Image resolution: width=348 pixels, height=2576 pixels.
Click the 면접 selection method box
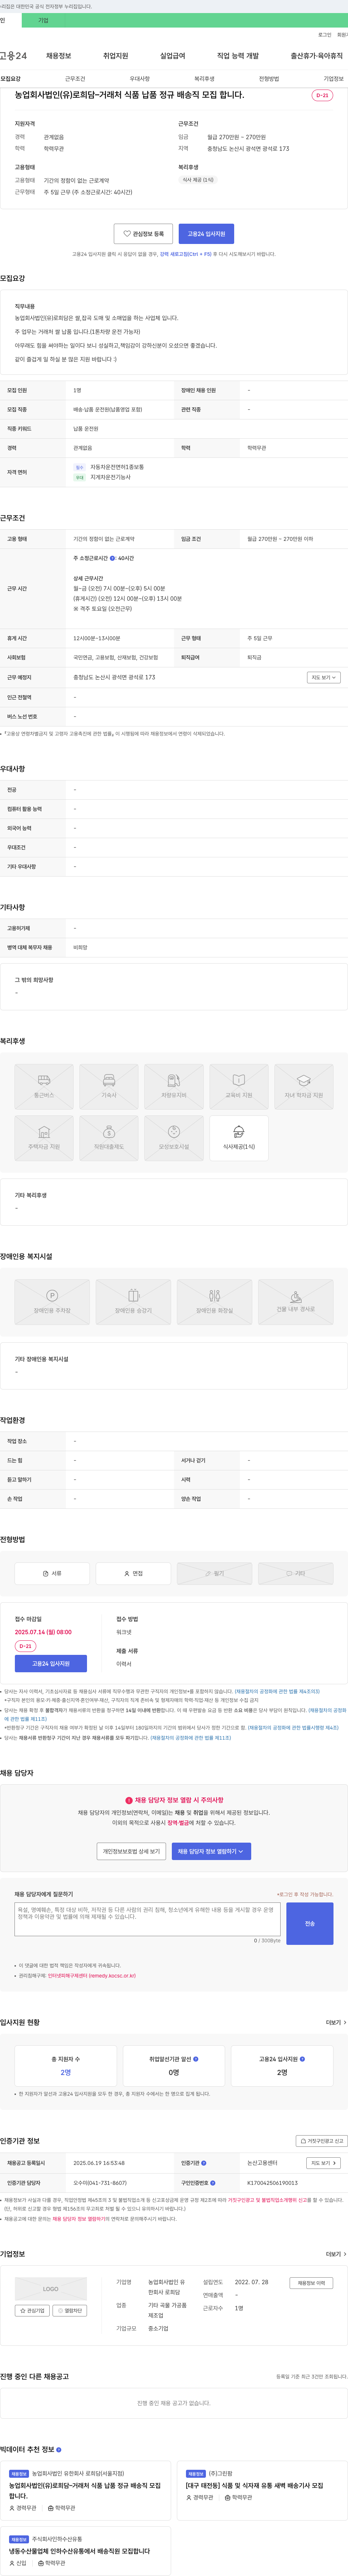click(x=133, y=1573)
